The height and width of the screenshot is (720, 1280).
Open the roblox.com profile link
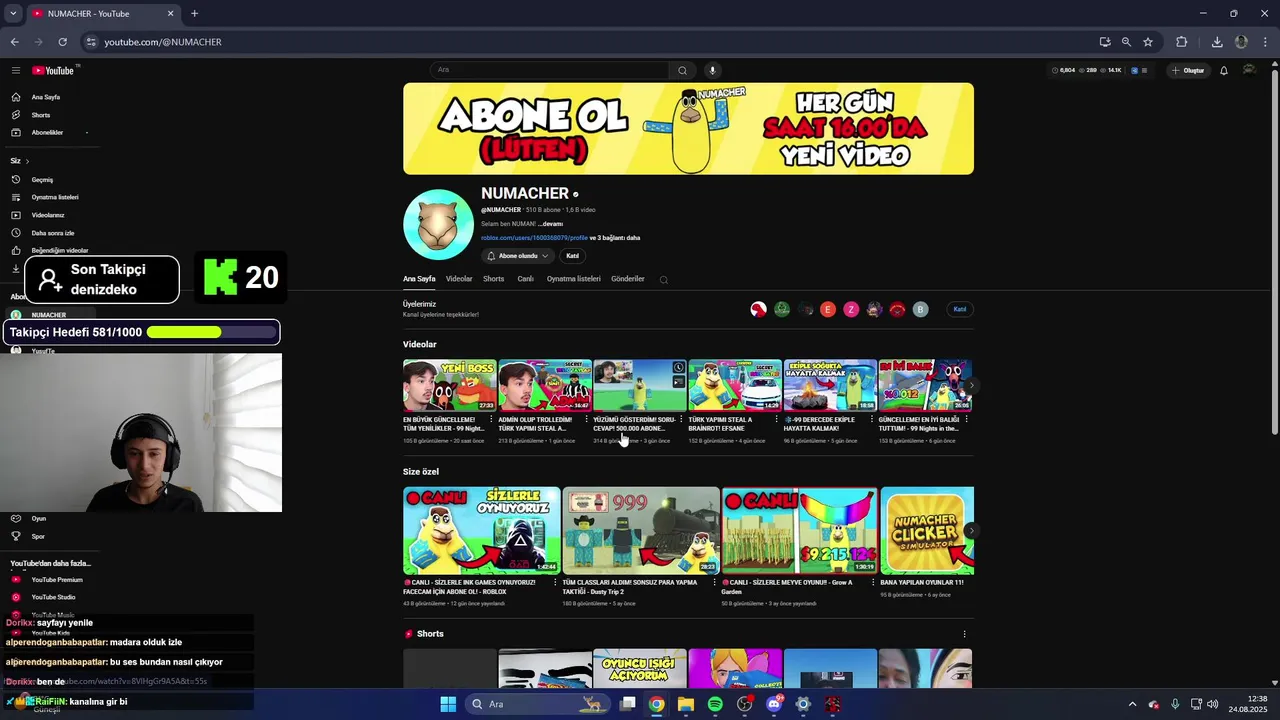coord(534,238)
